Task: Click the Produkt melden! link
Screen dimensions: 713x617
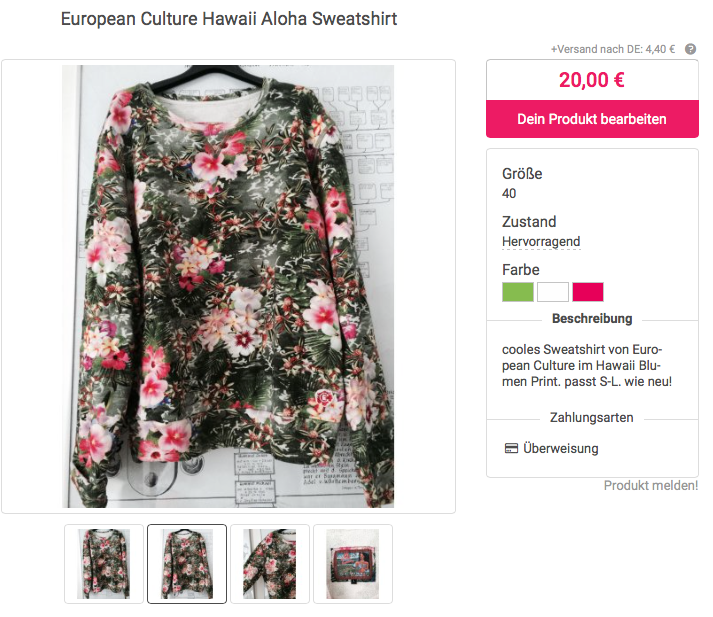Action: tap(651, 486)
